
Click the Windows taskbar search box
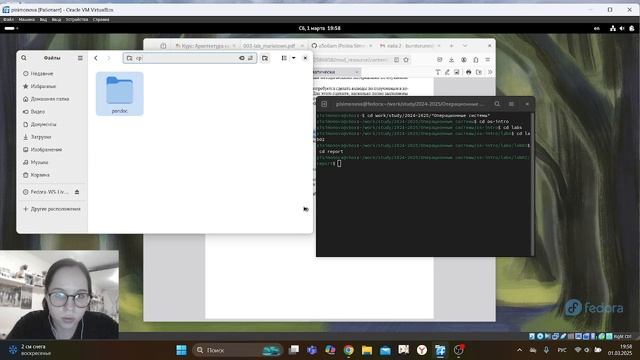point(237,350)
